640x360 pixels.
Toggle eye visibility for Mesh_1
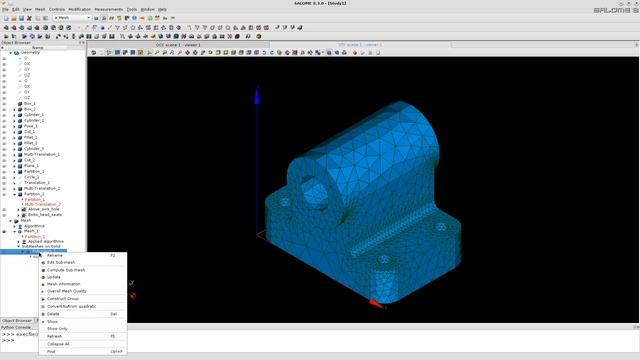pyautogui.click(x=4, y=231)
